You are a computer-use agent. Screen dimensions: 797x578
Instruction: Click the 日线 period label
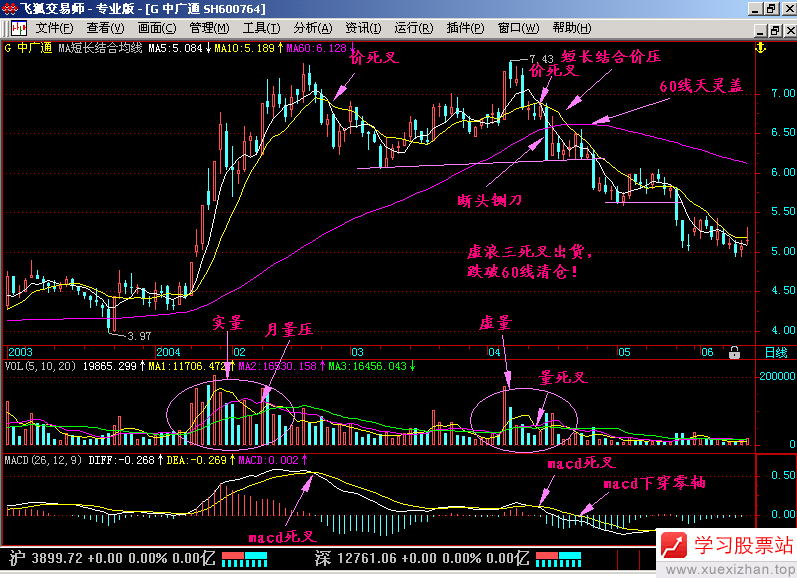coord(775,353)
